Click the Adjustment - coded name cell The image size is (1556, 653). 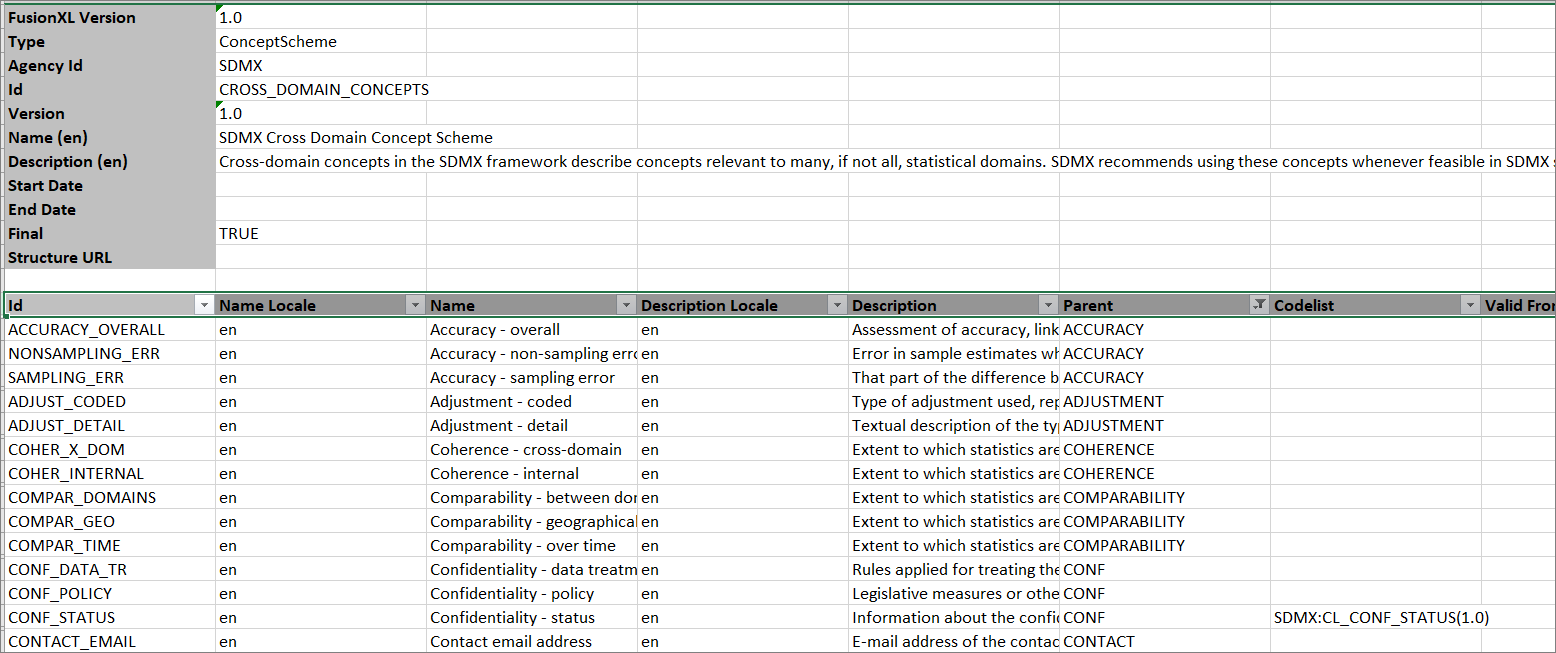501,402
